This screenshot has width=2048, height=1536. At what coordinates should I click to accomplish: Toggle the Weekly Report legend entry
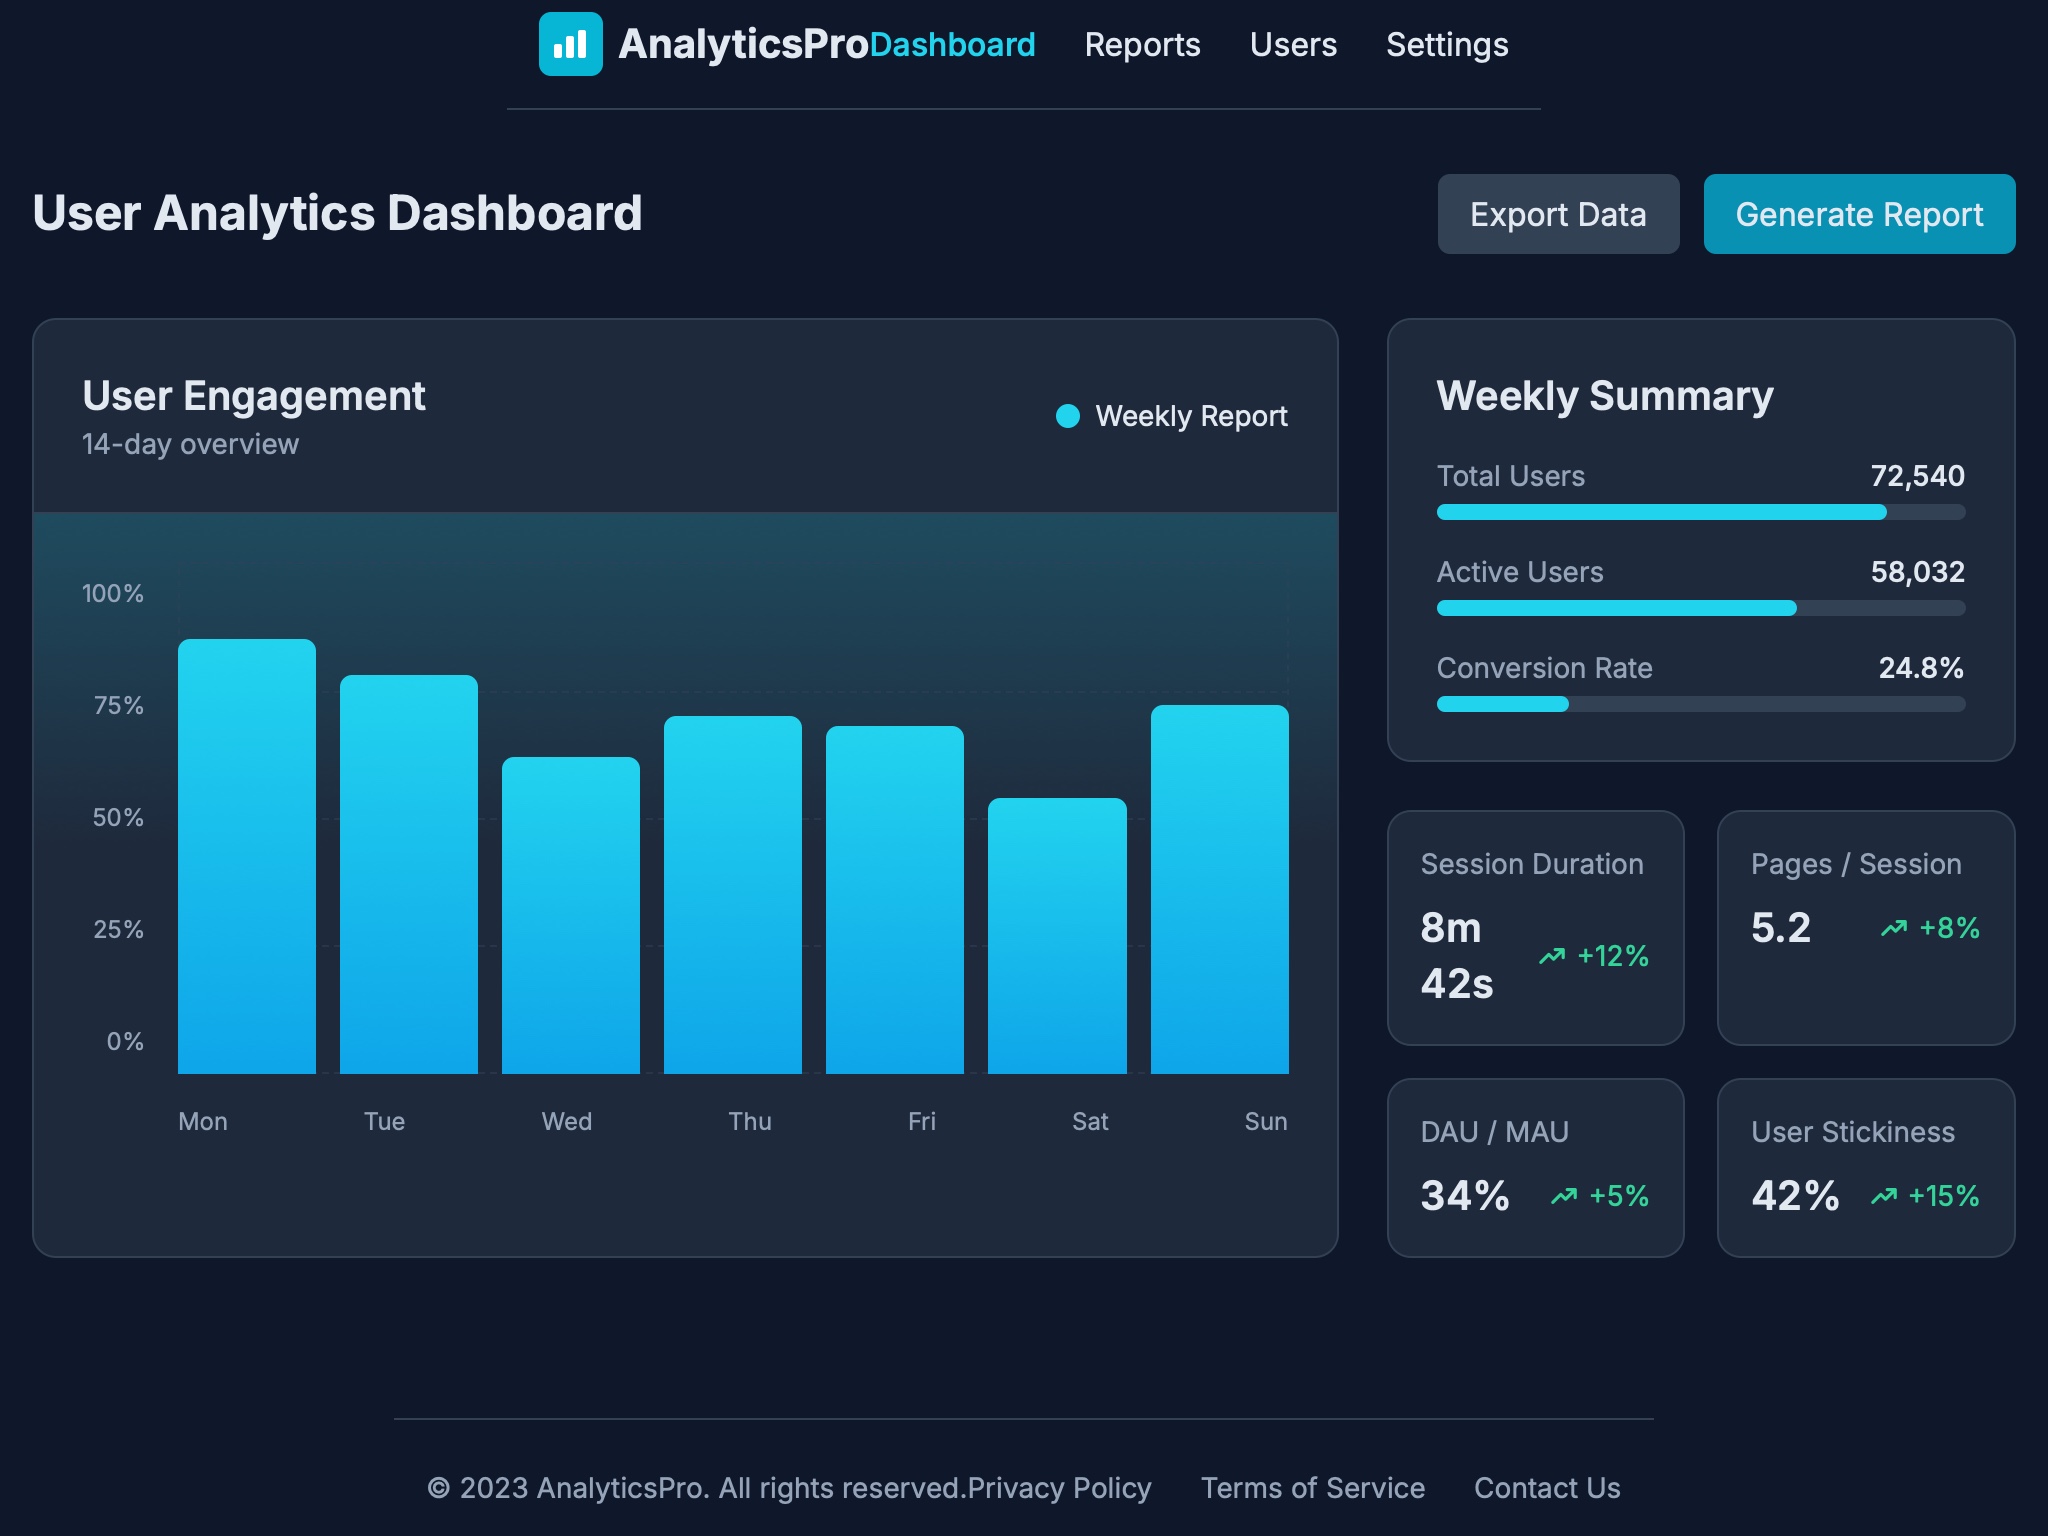(x=1170, y=415)
